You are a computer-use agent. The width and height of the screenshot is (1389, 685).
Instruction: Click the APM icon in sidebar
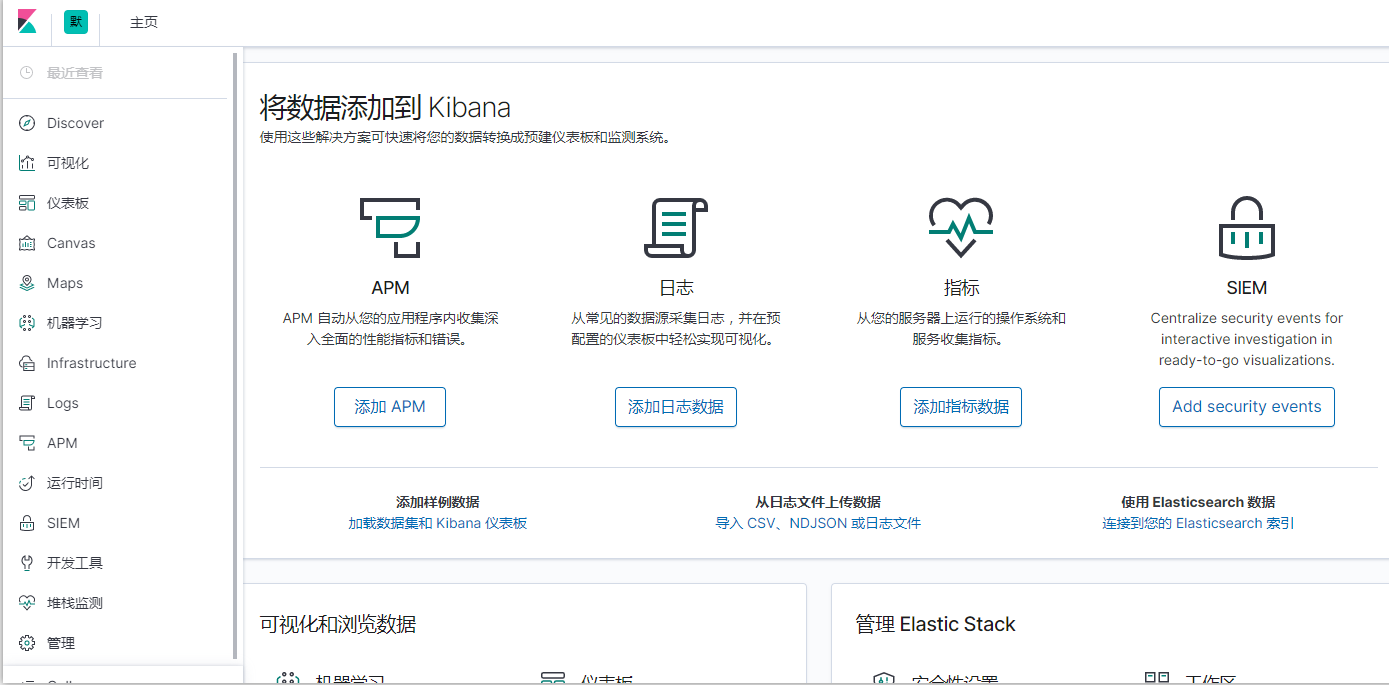(x=27, y=443)
